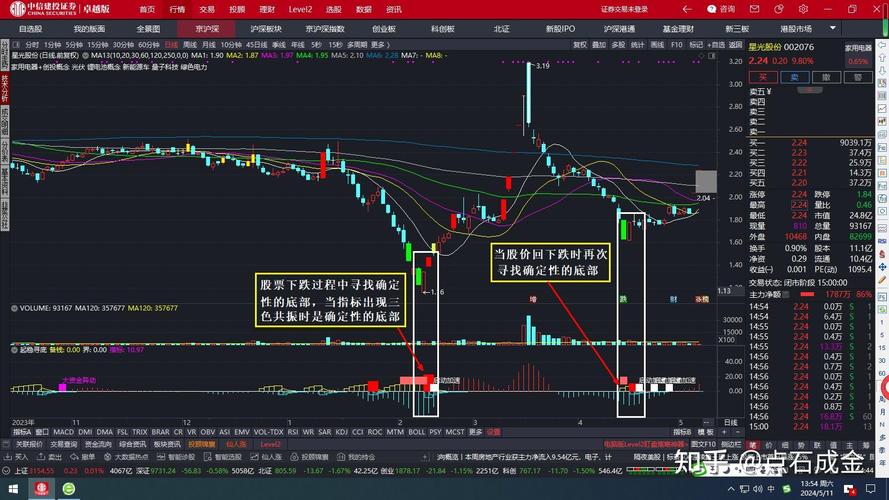The height and width of the screenshot is (500, 889).
Task: Switch to the 资金流向 tab
Action: (x=98, y=444)
